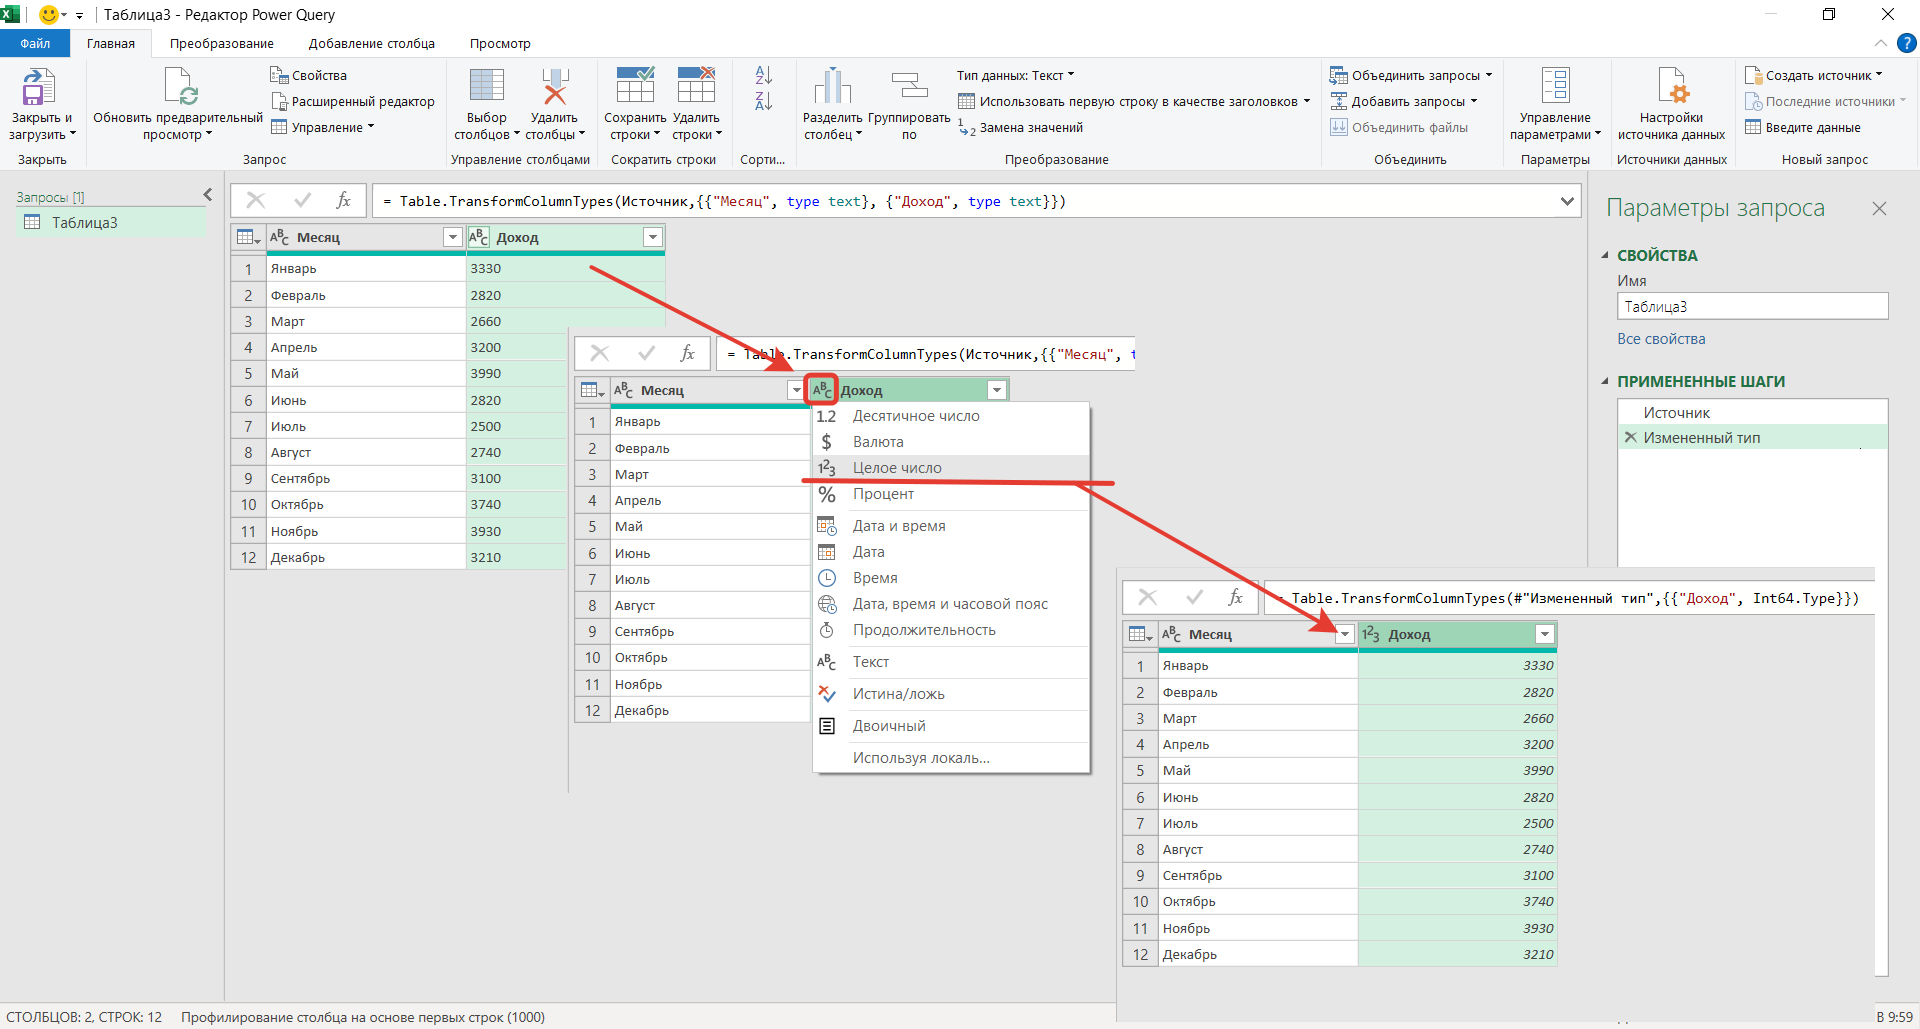Click the query name field Таблица3
Screen dimensions: 1920x1029
pyautogui.click(x=1751, y=307)
